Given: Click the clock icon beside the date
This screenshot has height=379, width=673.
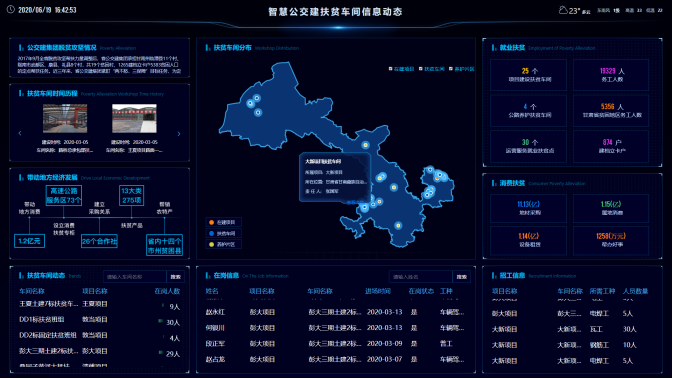Looking at the screenshot, I should pyautogui.click(x=11, y=9).
